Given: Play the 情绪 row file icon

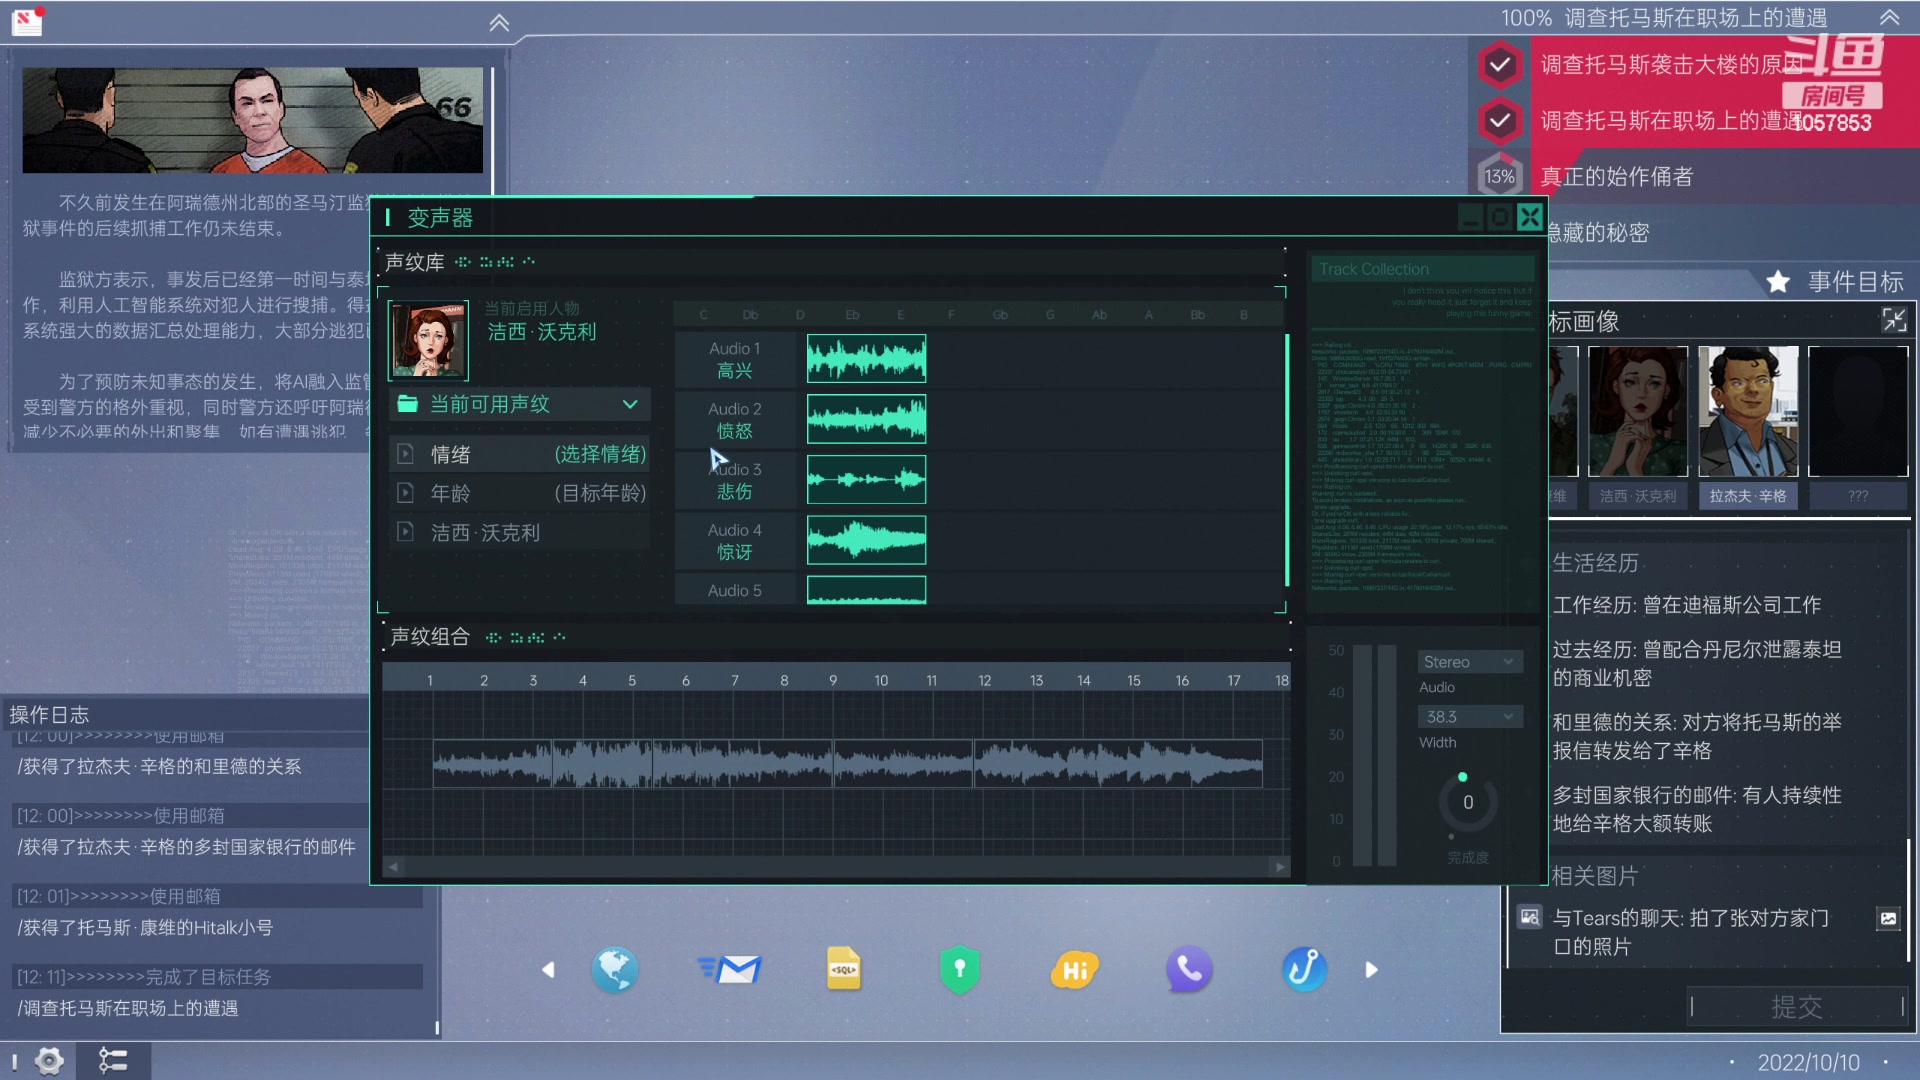Looking at the screenshot, I should (405, 454).
